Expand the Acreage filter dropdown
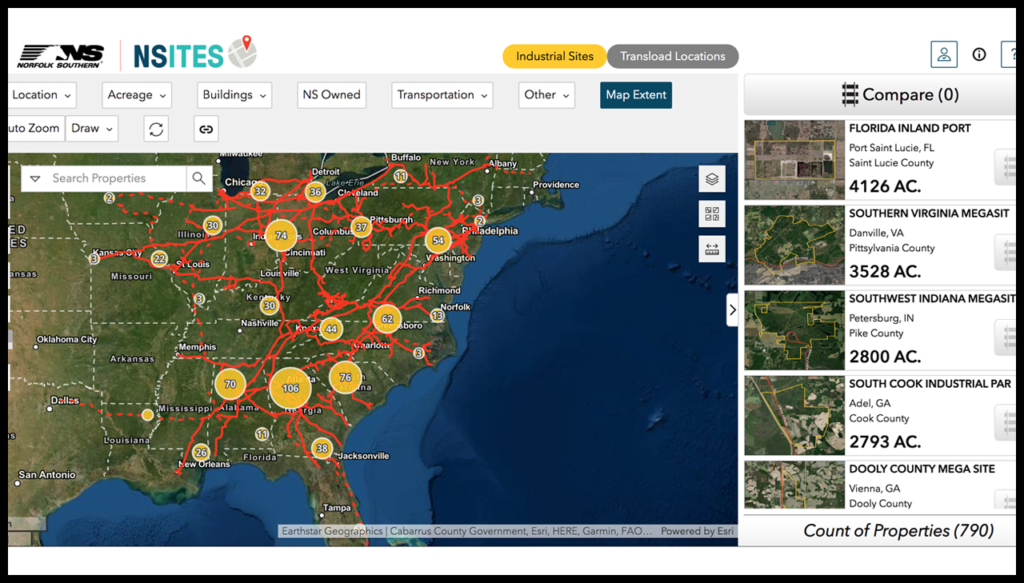Image resolution: width=1024 pixels, height=583 pixels. tap(137, 95)
